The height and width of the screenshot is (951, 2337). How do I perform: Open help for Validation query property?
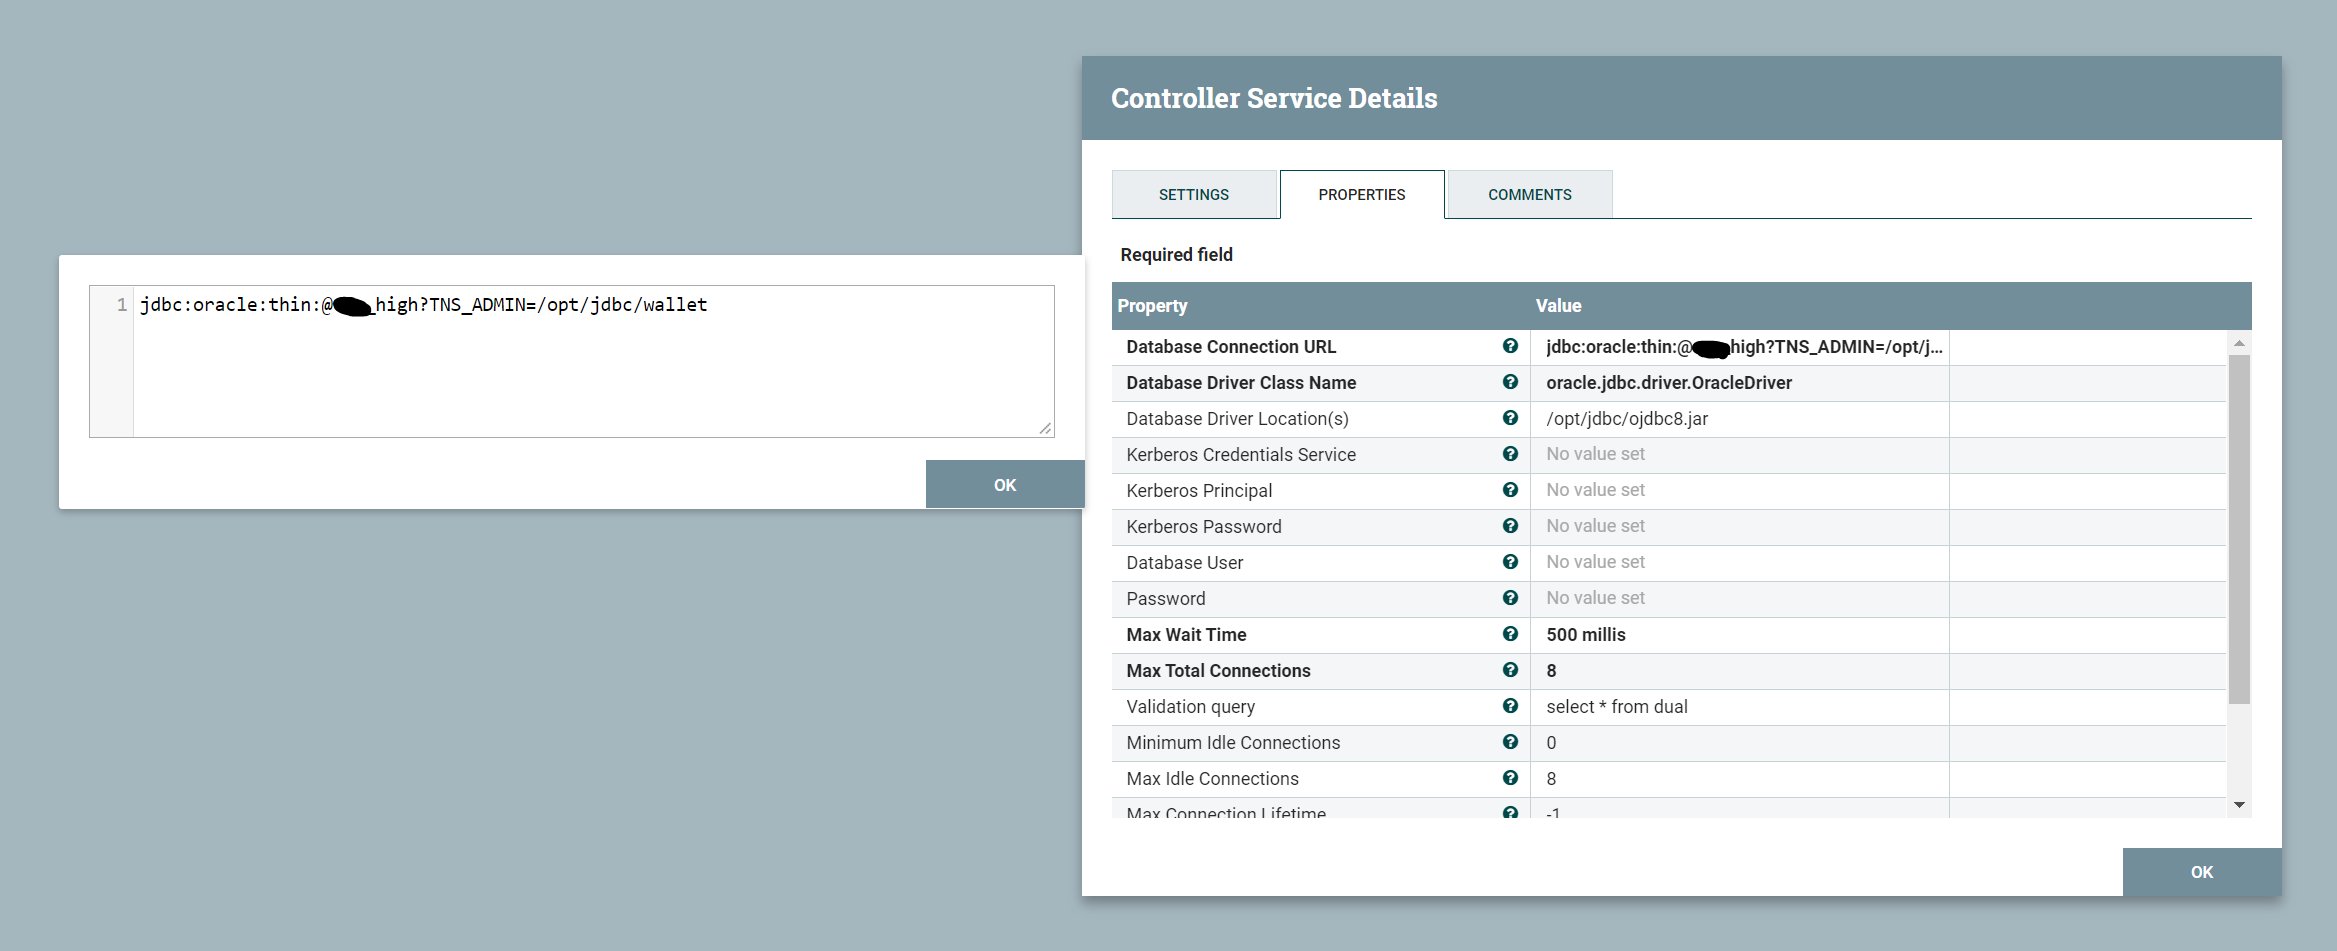[1510, 706]
